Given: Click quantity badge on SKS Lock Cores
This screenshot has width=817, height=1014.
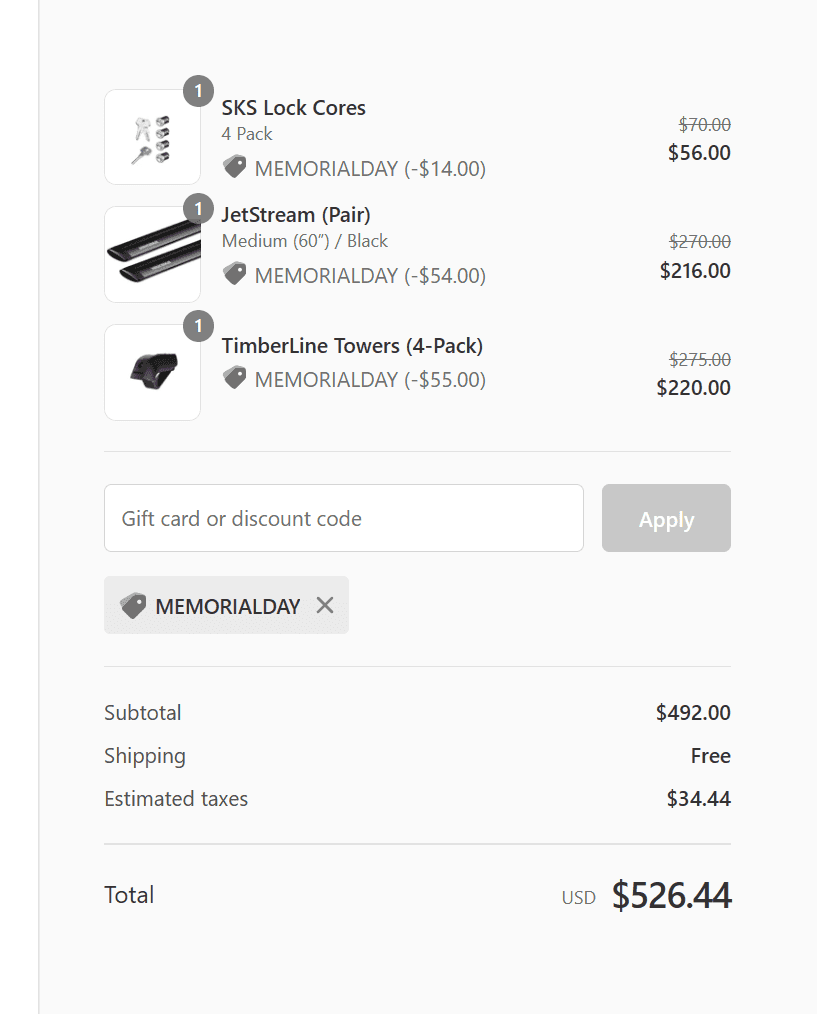Looking at the screenshot, I should (x=198, y=91).
